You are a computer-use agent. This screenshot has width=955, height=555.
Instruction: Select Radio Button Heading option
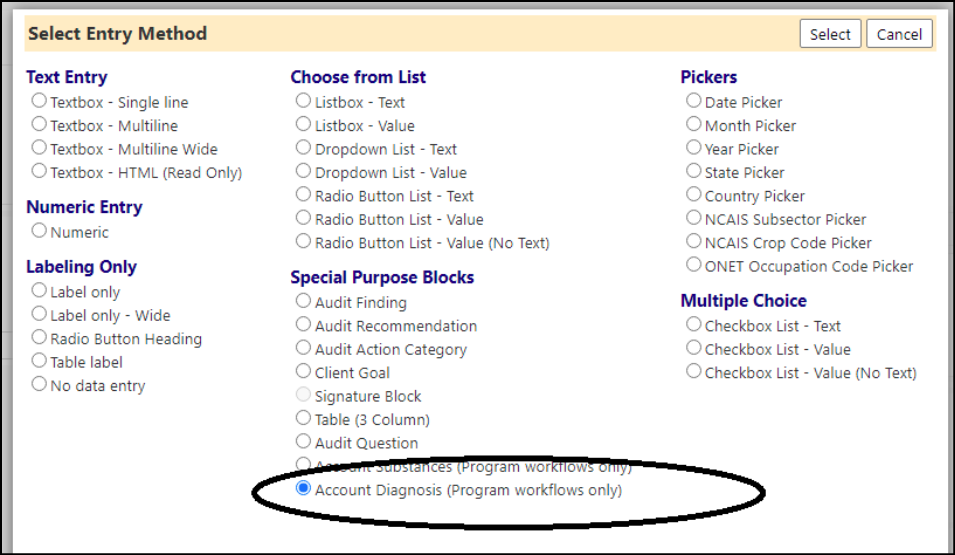coord(39,337)
